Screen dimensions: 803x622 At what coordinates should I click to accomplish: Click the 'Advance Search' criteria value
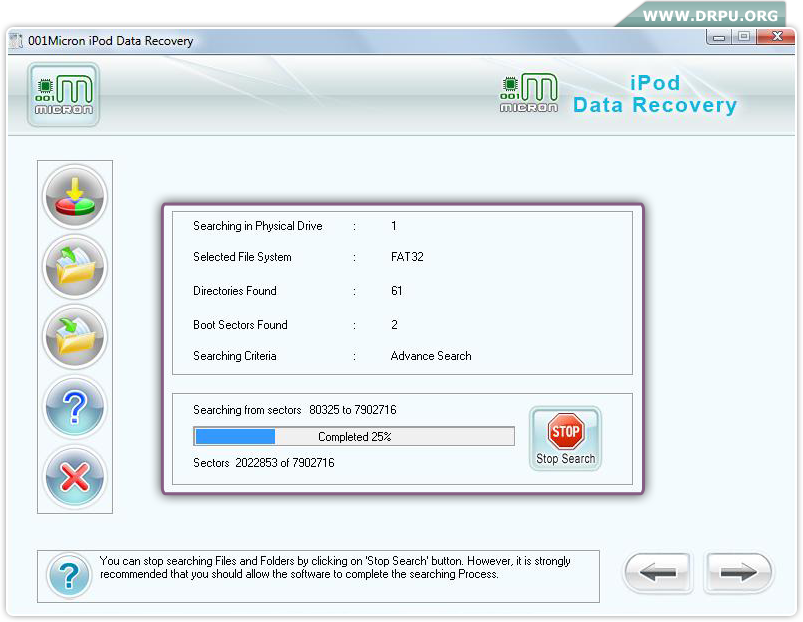click(431, 356)
